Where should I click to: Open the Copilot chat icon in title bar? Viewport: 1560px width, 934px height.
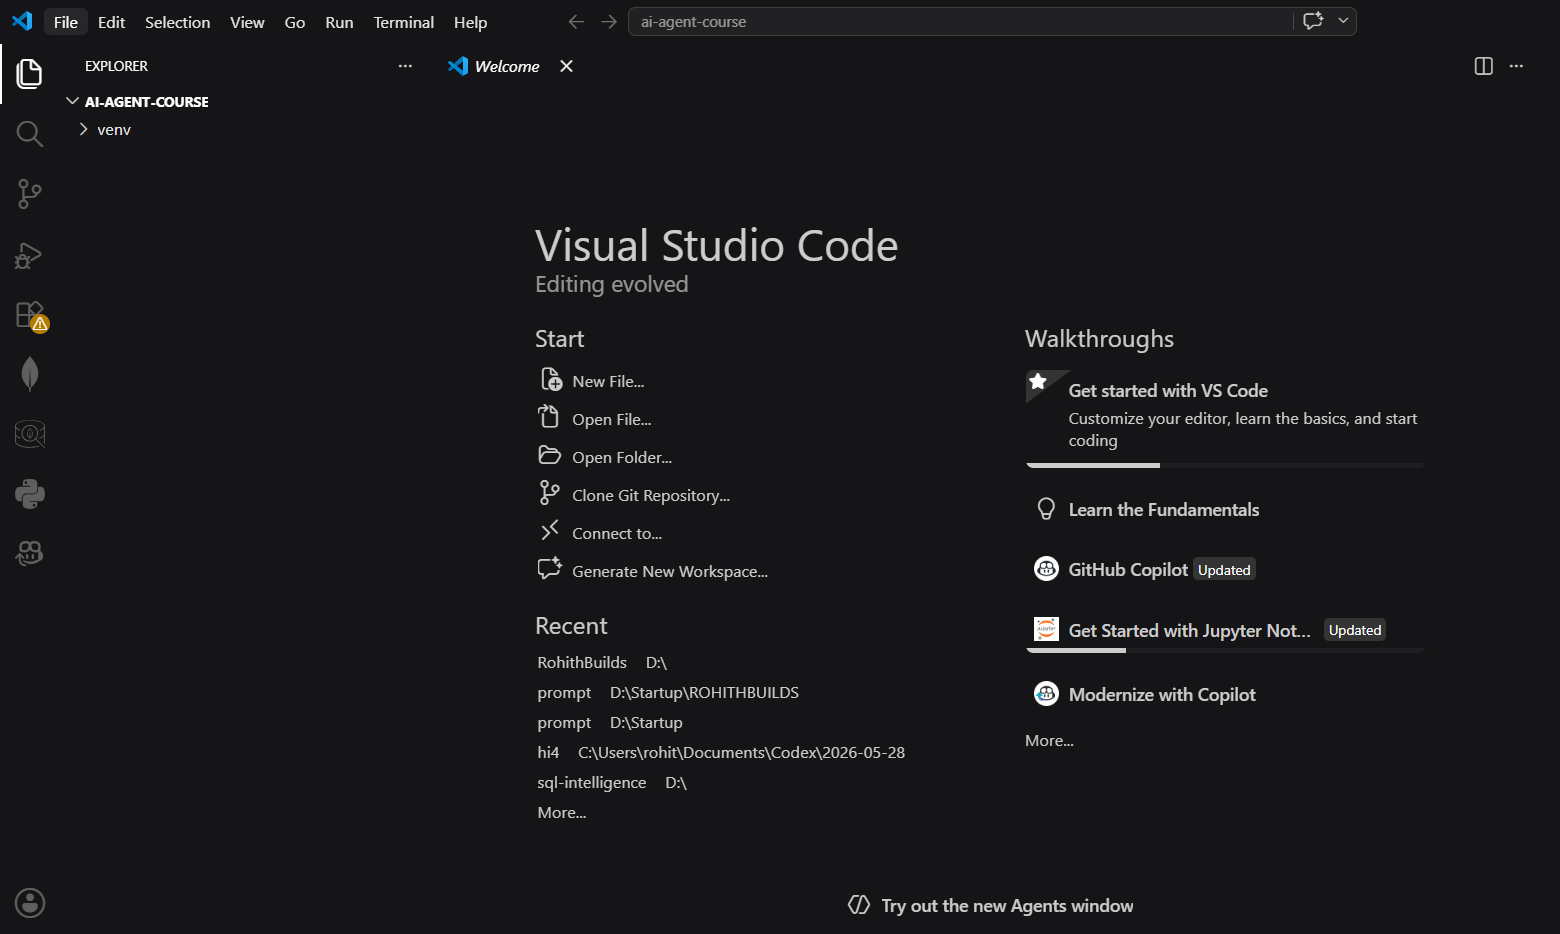1313,21
